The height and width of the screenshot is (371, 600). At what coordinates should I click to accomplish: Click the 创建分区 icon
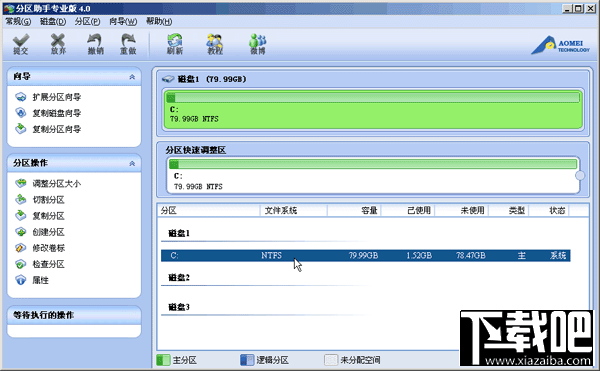21,232
